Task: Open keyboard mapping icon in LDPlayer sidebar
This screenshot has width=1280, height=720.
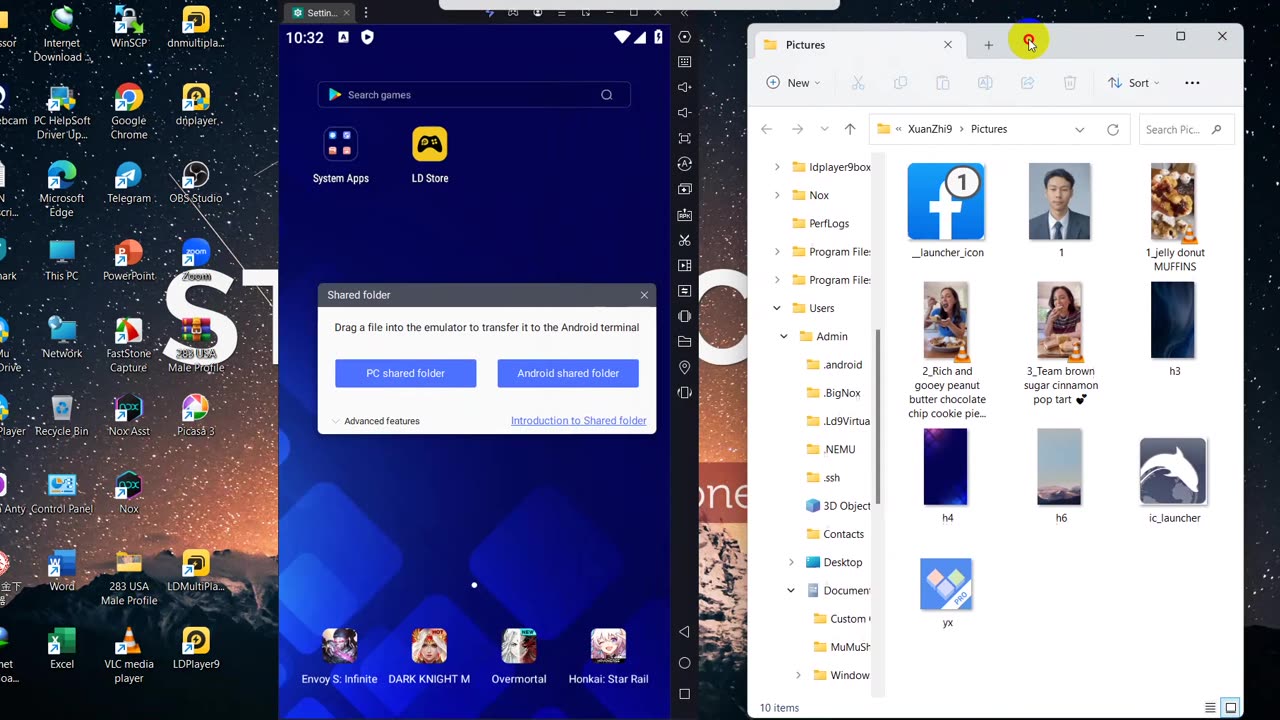Action: 685,62
